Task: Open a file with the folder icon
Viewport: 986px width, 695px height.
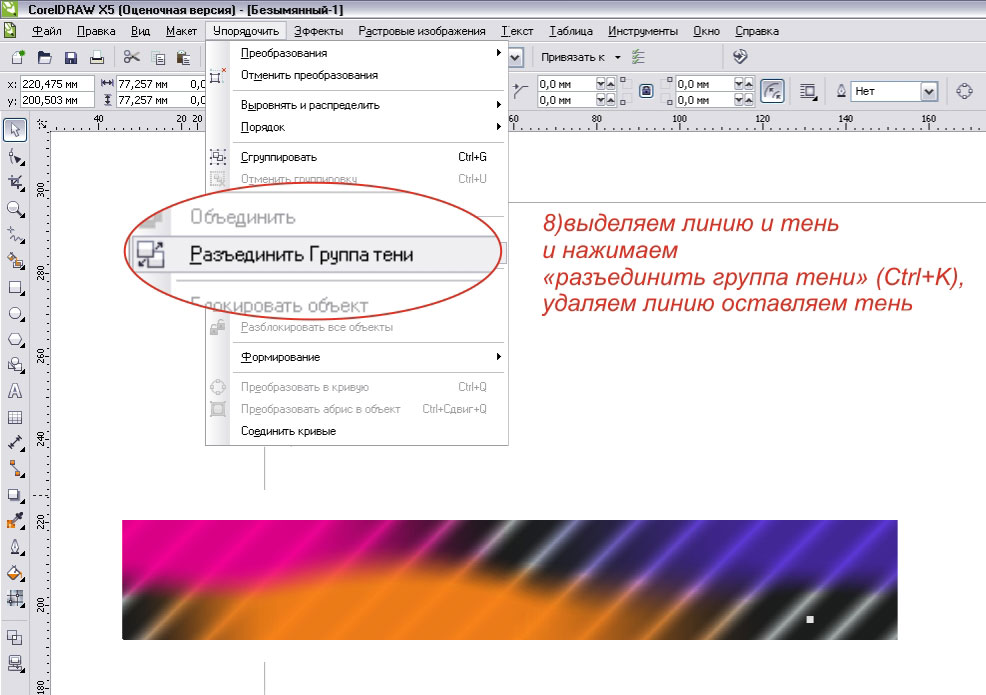Action: click(44, 57)
